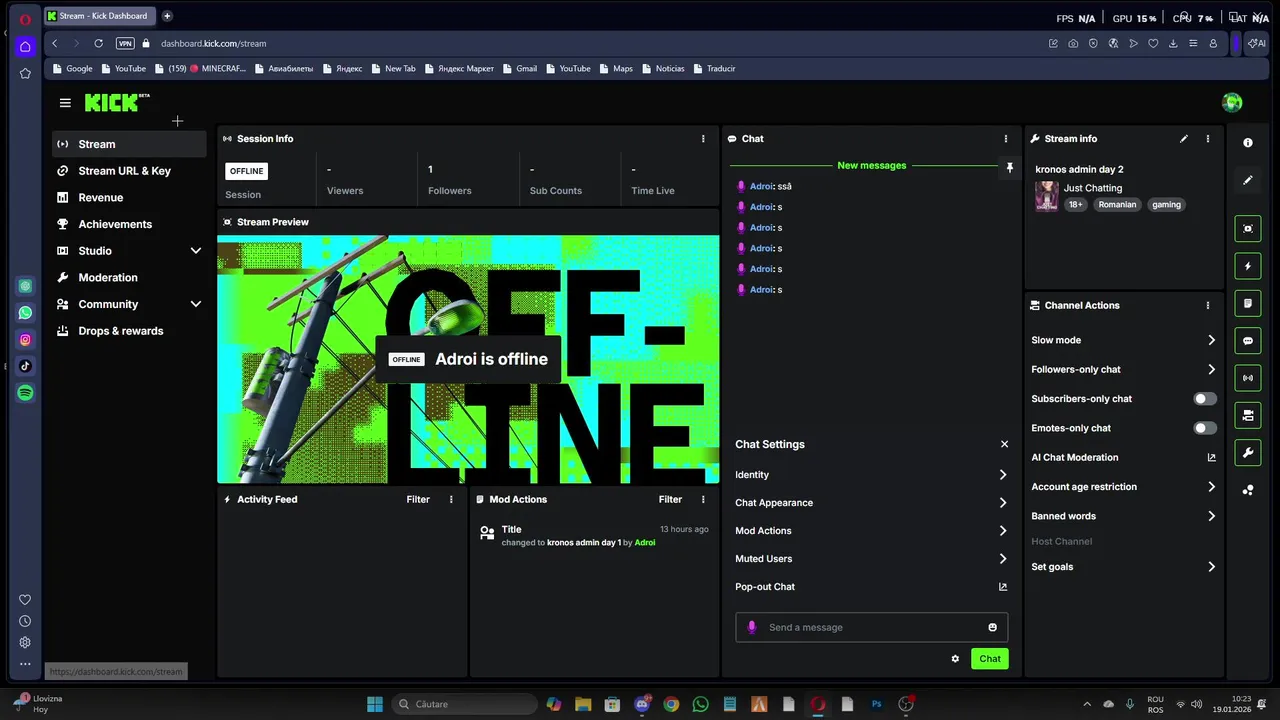Image resolution: width=1280 pixels, height=720 pixels.
Task: Open Banned words settings
Action: click(x=1123, y=516)
